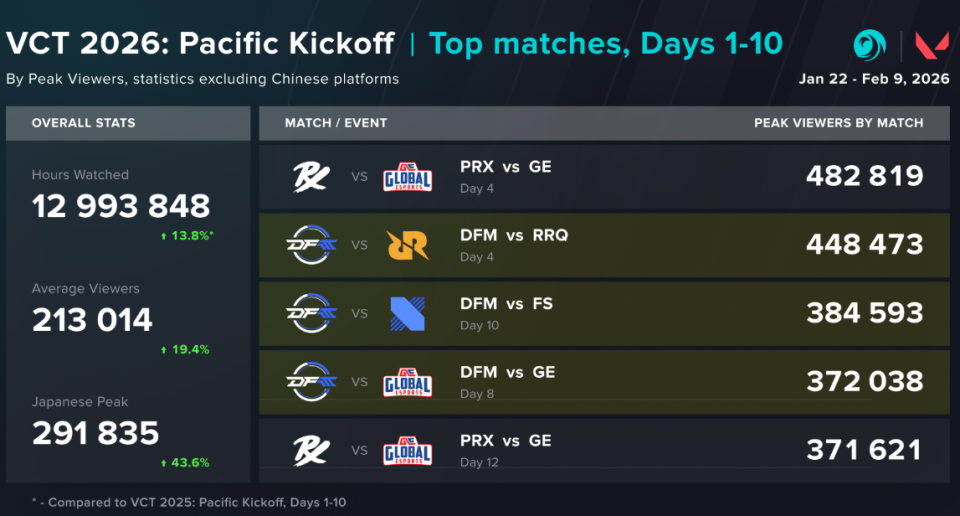This screenshot has width=960, height=516.
Task: Click the red Valorant logo
Action: click(x=931, y=46)
